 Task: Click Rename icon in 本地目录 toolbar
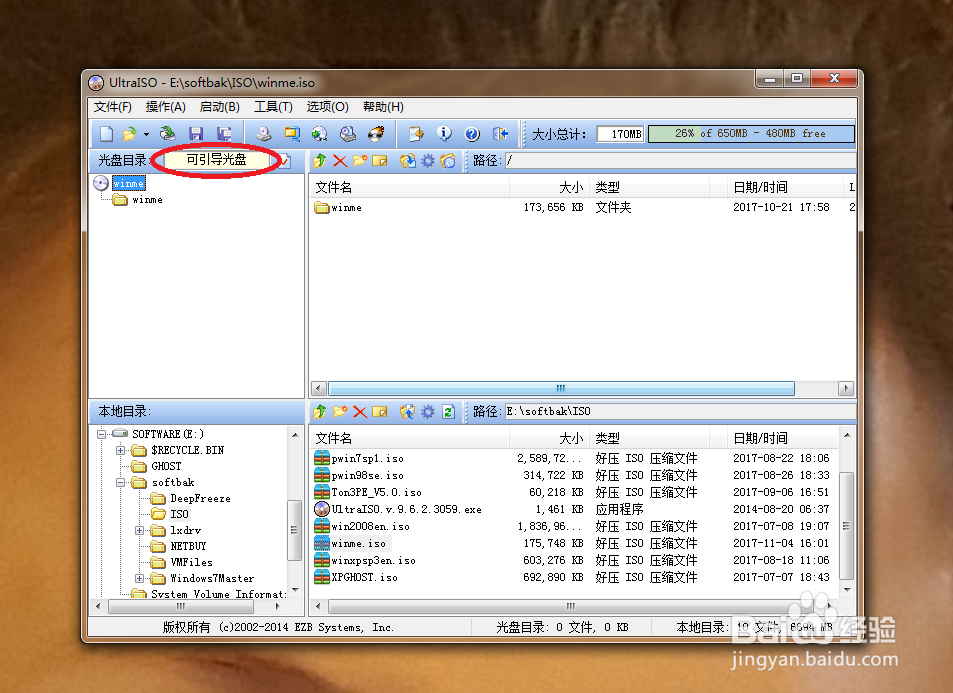click(380, 412)
